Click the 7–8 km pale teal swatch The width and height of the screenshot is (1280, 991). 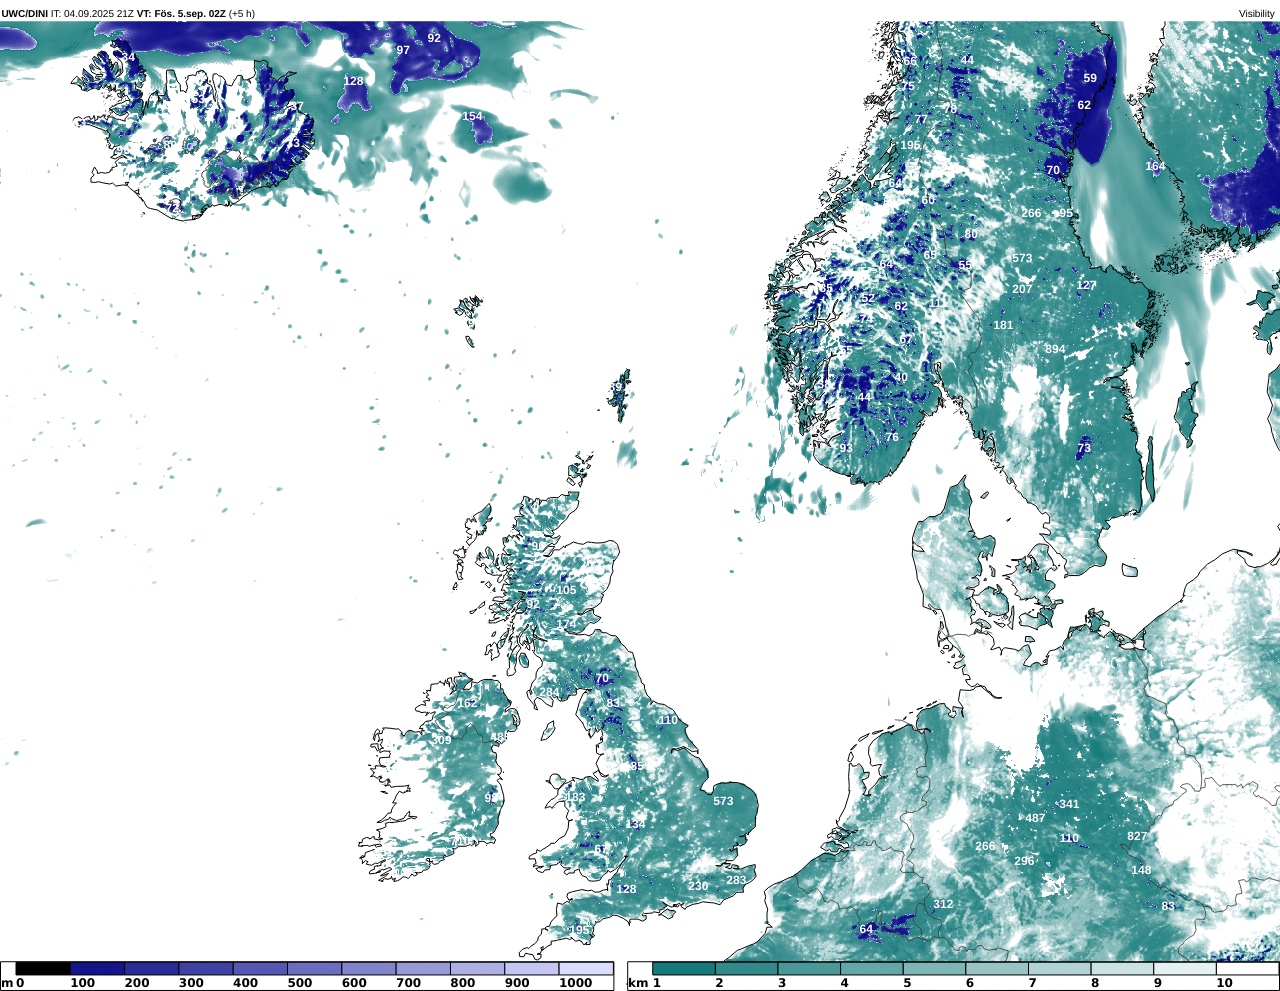pyautogui.click(x=1059, y=968)
